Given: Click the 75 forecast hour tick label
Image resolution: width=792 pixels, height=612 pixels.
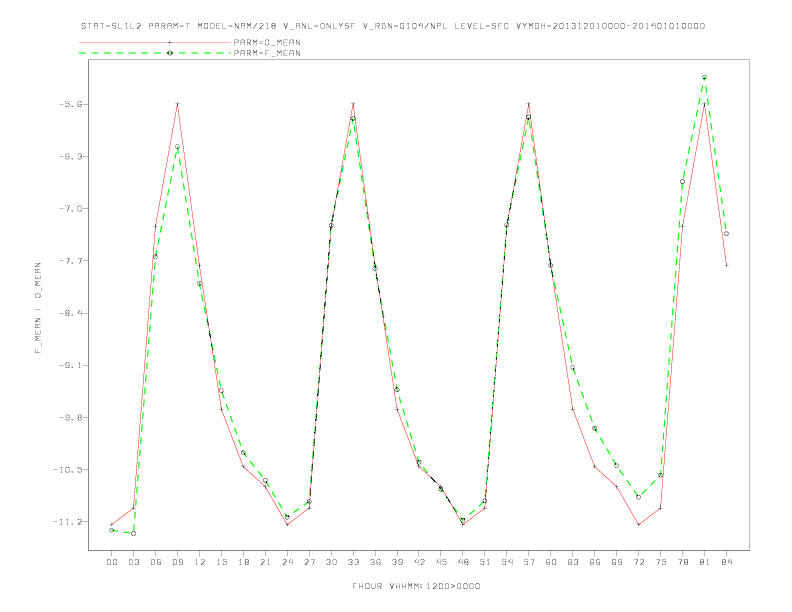Looking at the screenshot, I should click(x=661, y=562).
